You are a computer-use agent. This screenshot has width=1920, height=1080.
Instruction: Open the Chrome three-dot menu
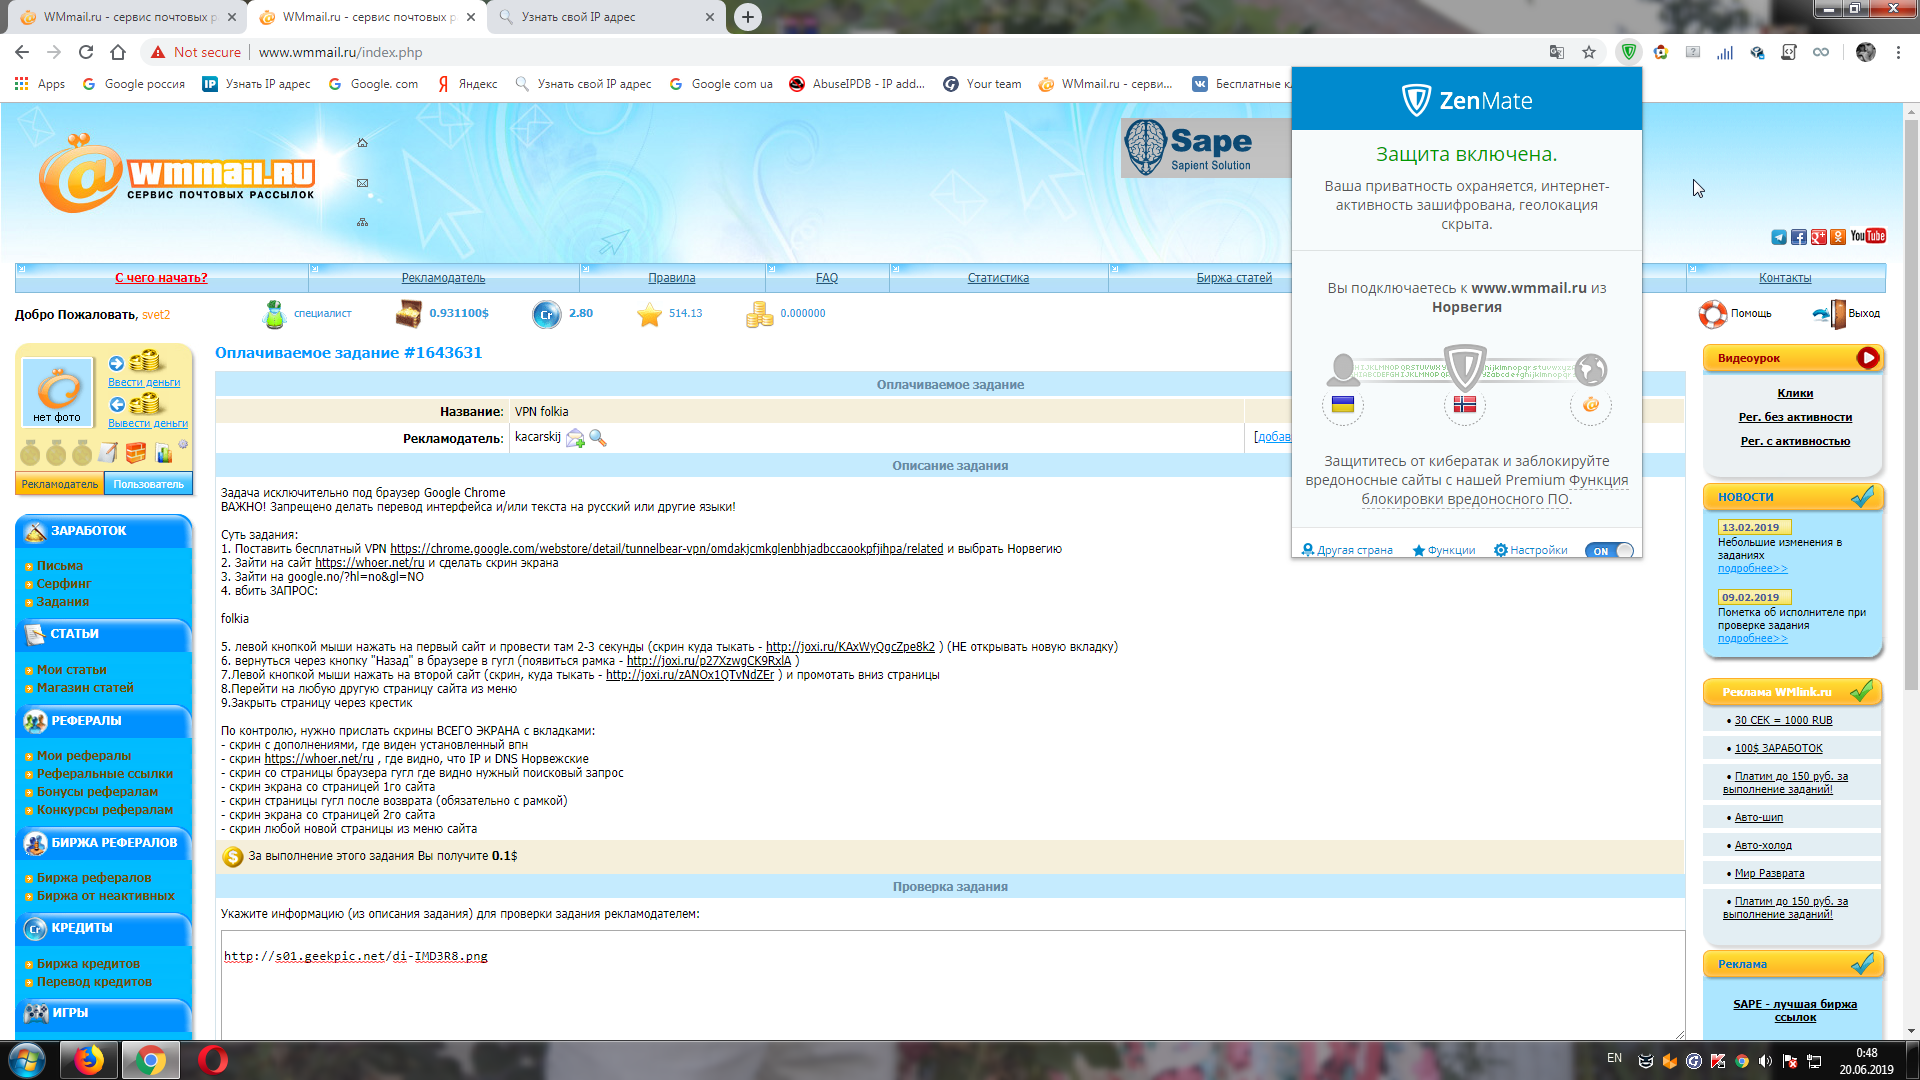coord(1898,52)
